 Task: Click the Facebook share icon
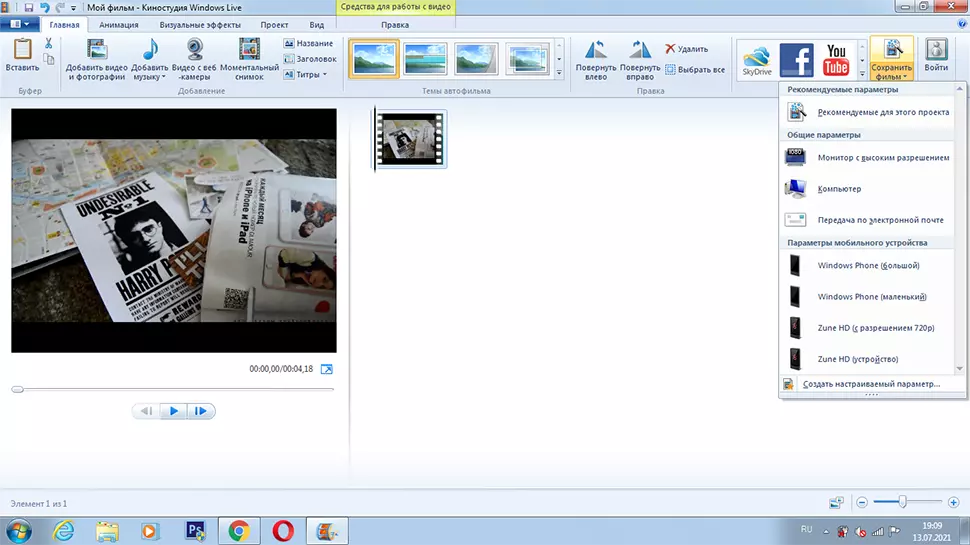coord(796,61)
